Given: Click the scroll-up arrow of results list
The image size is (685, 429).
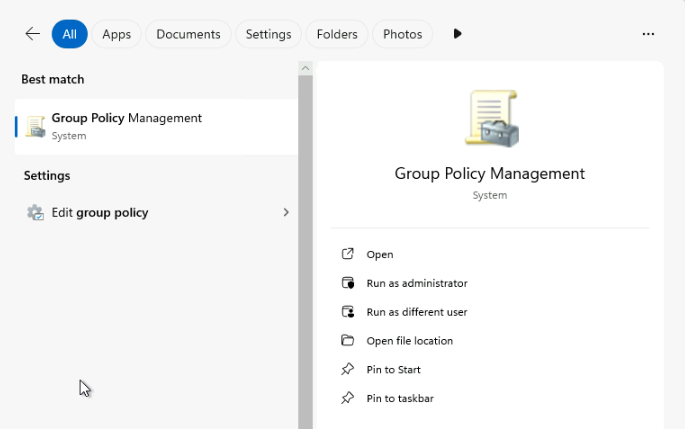Looking at the screenshot, I should [305, 68].
